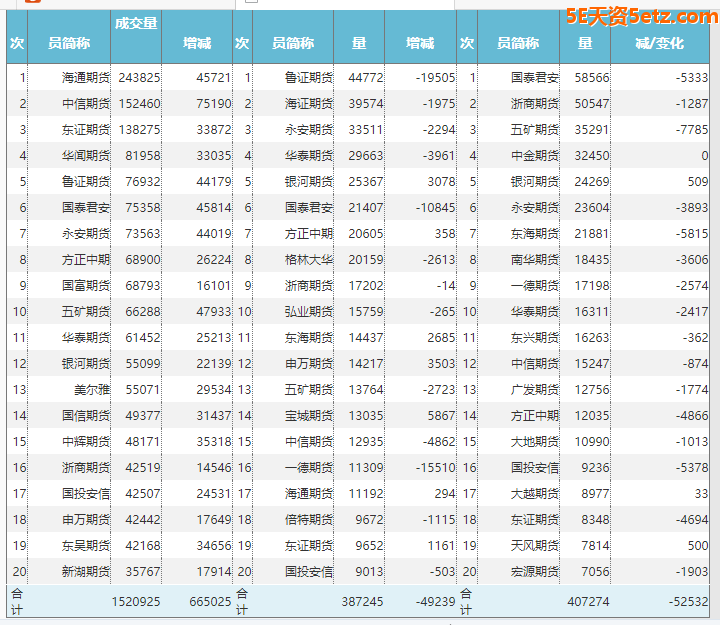
Task: Select the 宝城期货 cell
Action: tap(308, 415)
